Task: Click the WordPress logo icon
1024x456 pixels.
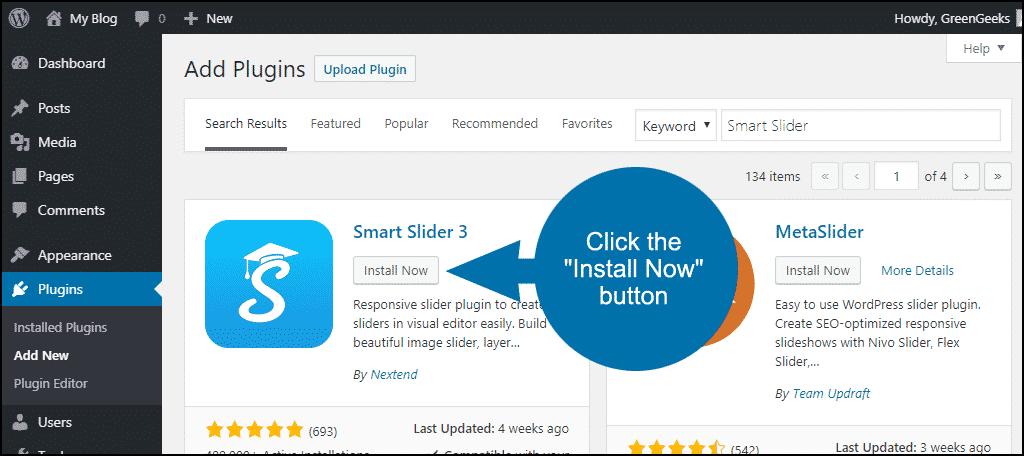Action: click(20, 18)
